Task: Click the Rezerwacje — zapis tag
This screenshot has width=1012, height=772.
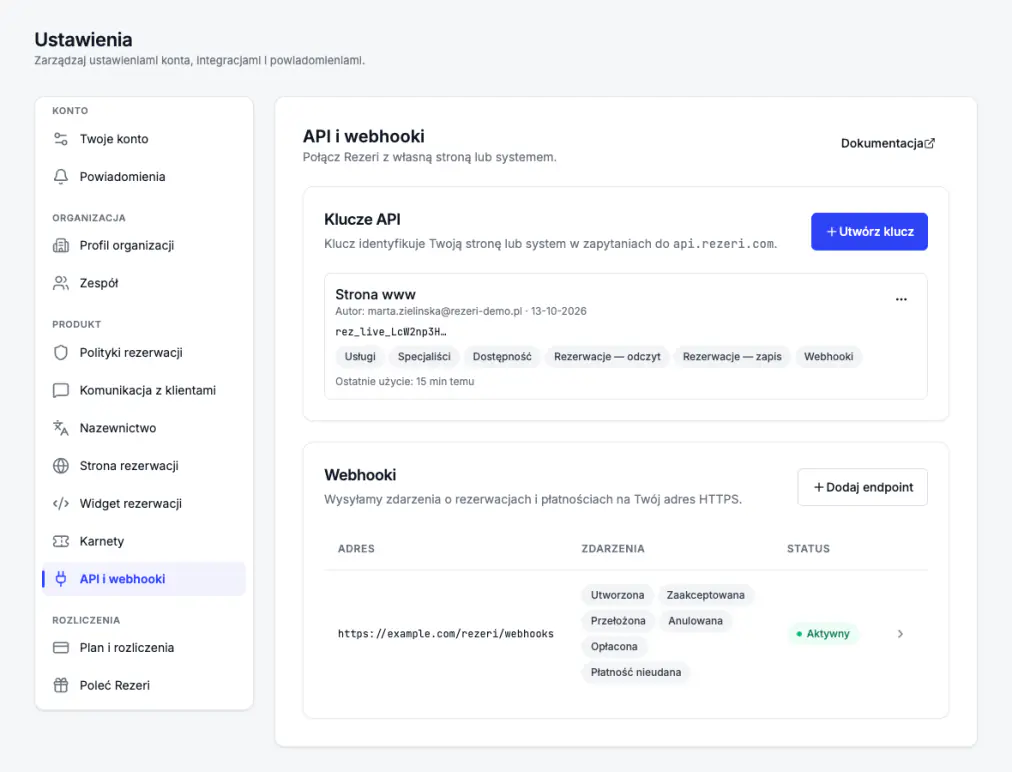Action: 732,356
